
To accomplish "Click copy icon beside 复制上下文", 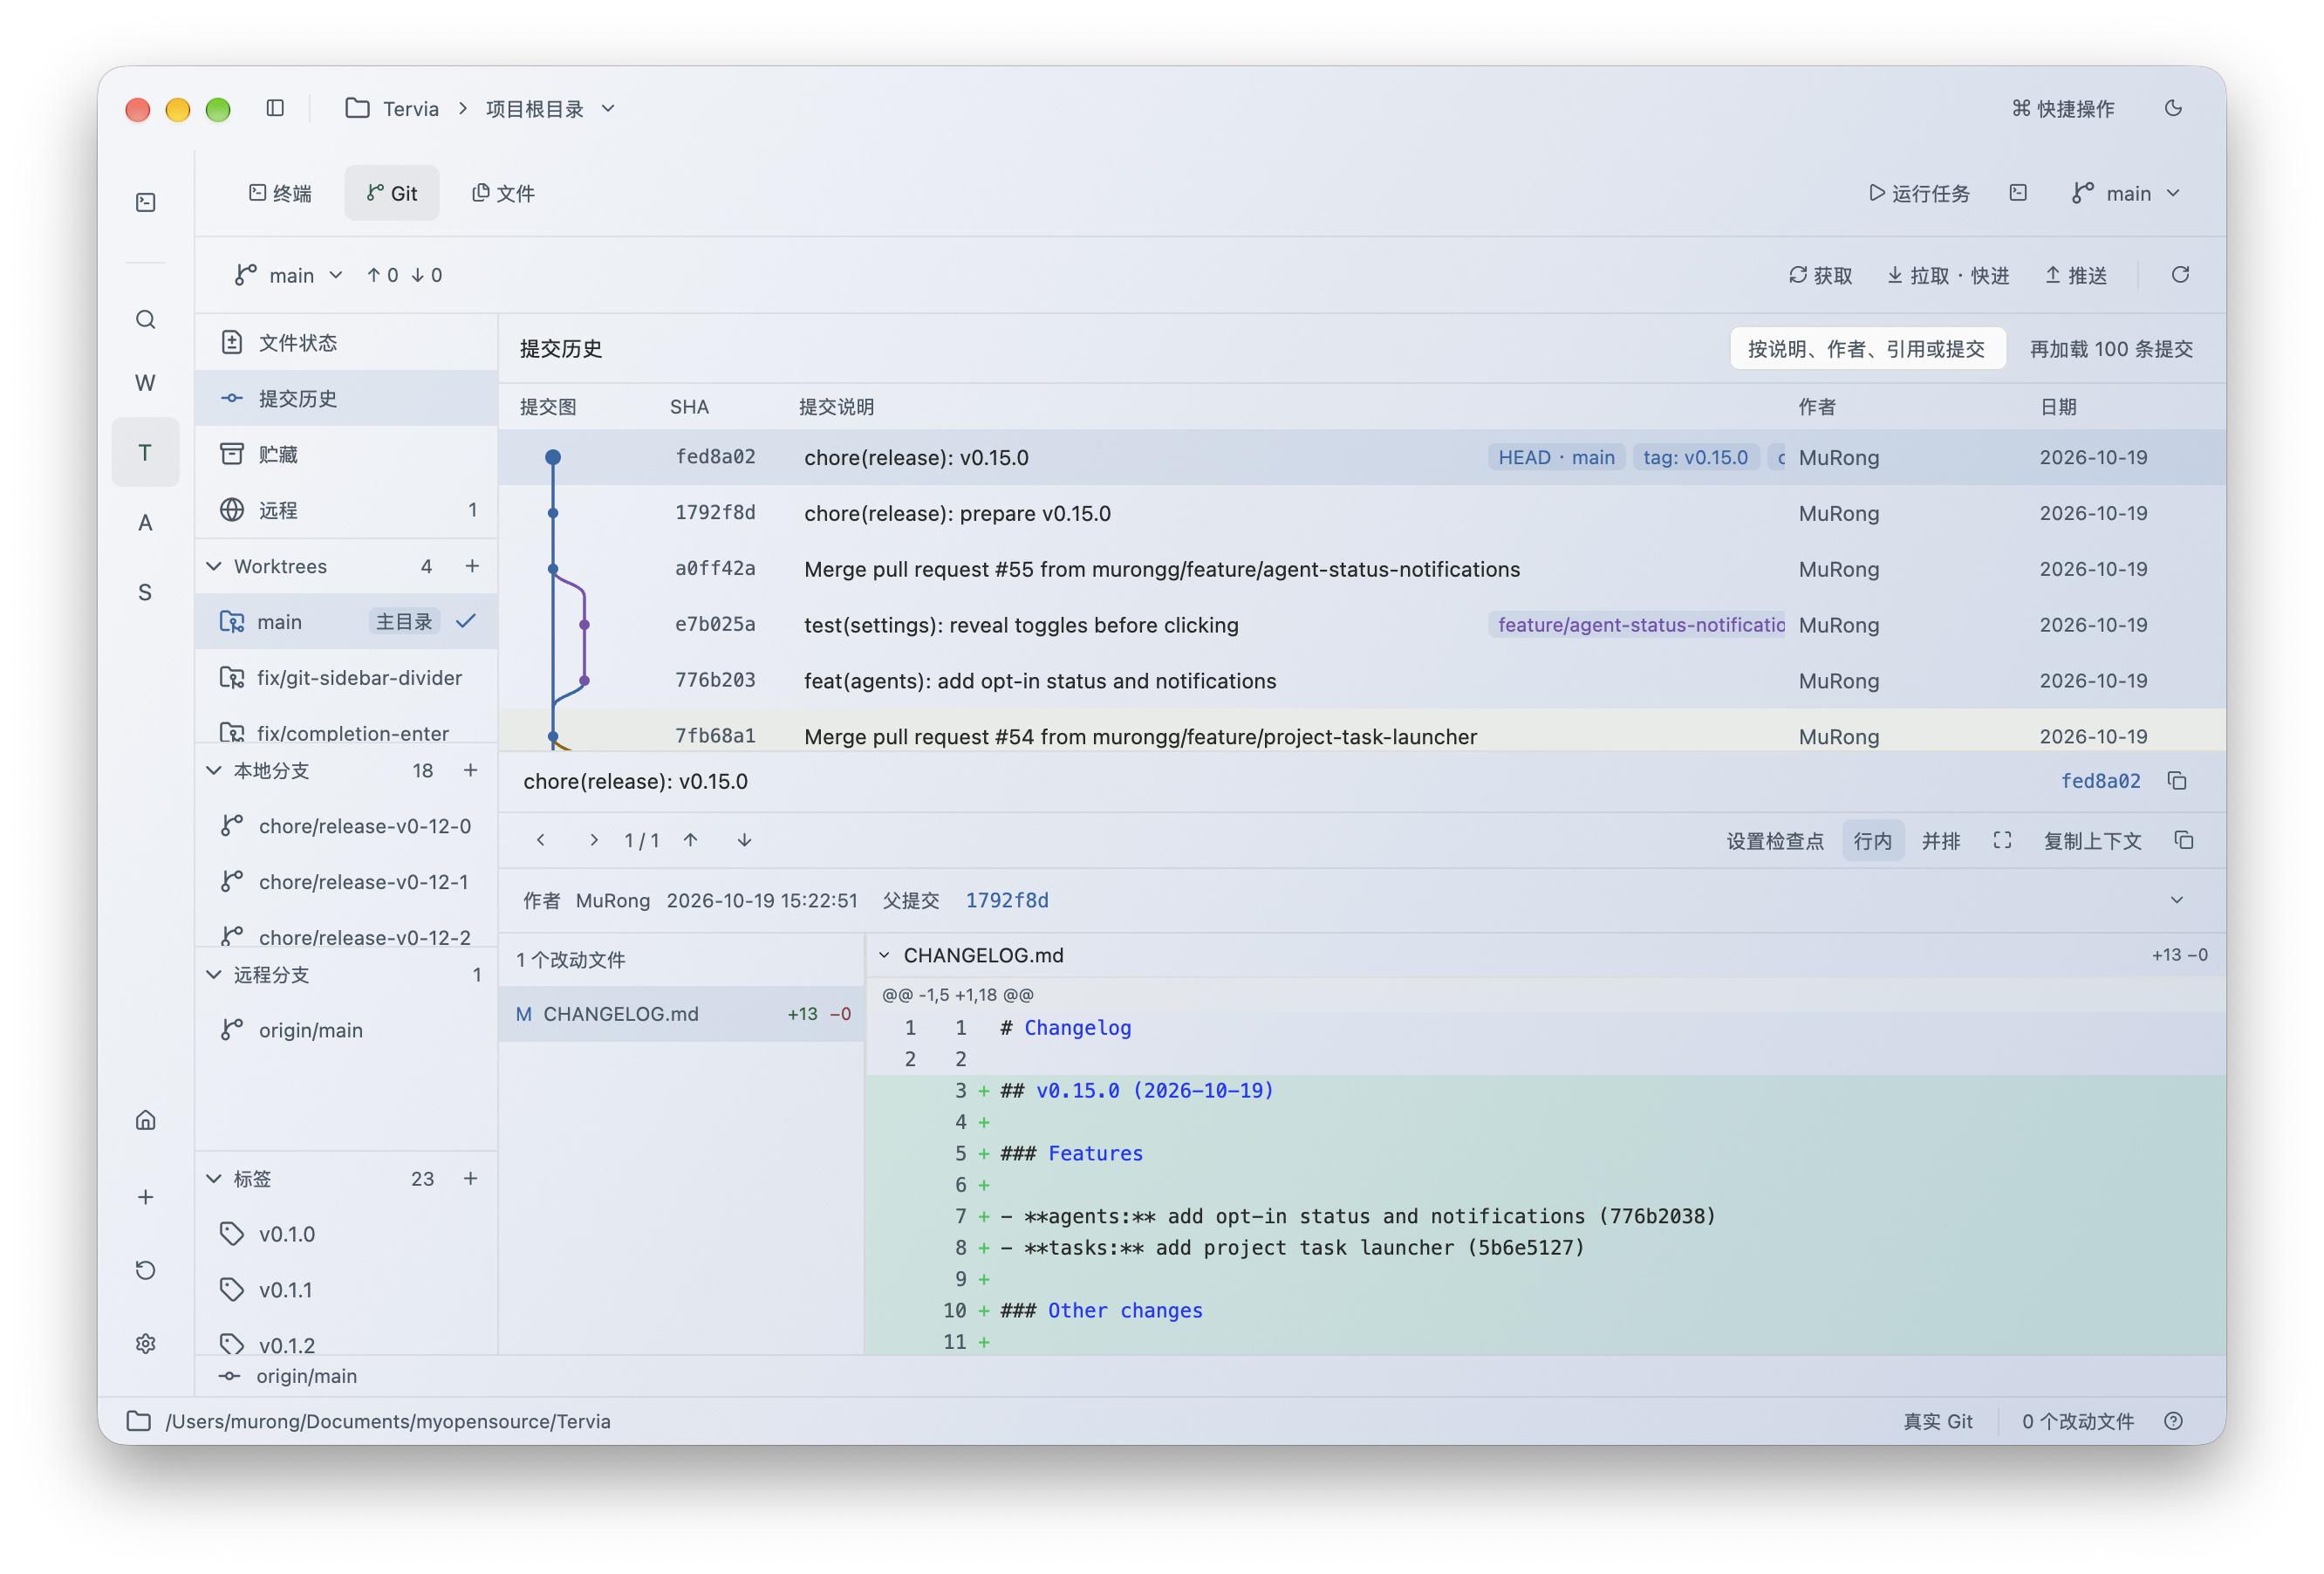I will pyautogui.click(x=2184, y=841).
